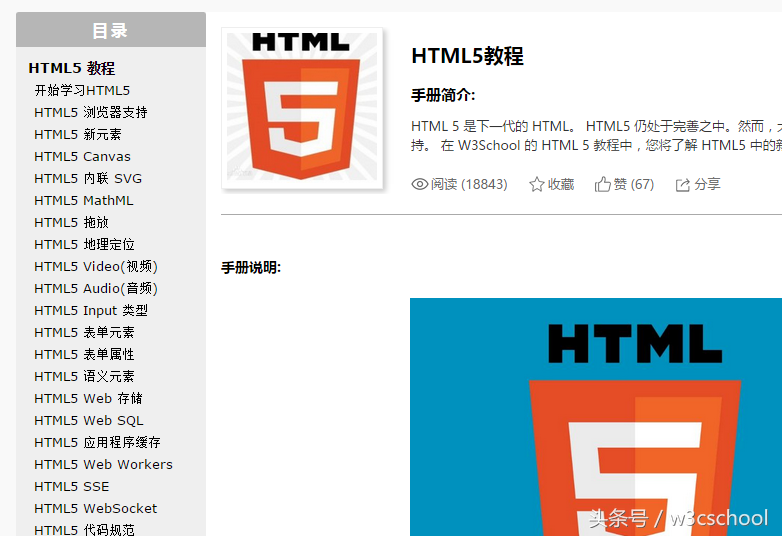The width and height of the screenshot is (782, 536).
Task: Select HTML5 新元素 from the directory
Action: (x=78, y=134)
